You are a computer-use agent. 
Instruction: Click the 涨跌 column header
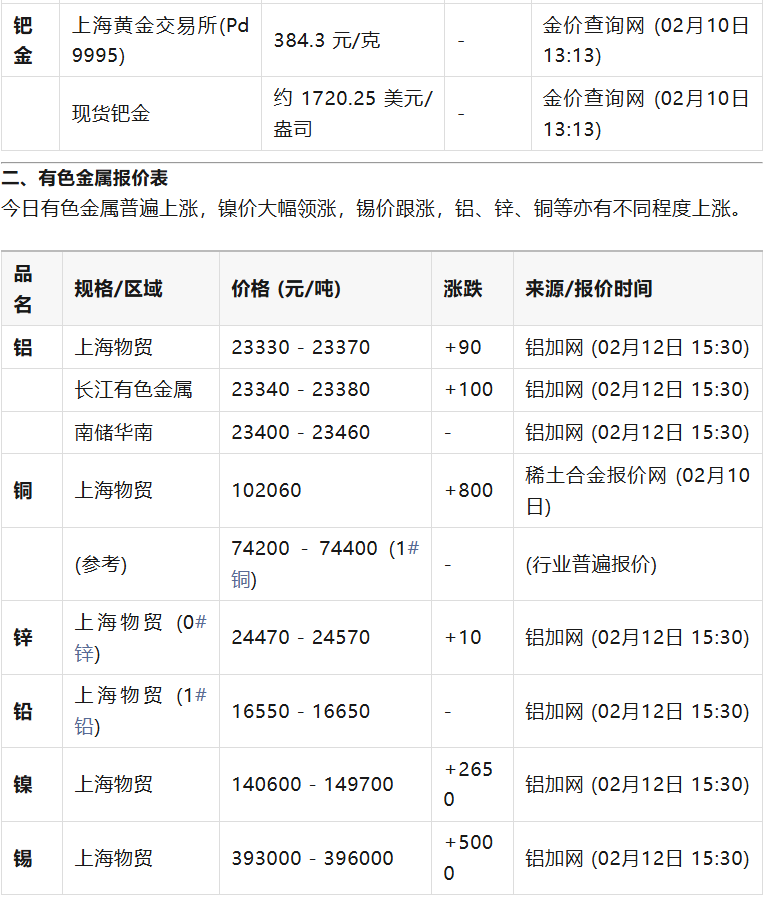[x=463, y=289]
